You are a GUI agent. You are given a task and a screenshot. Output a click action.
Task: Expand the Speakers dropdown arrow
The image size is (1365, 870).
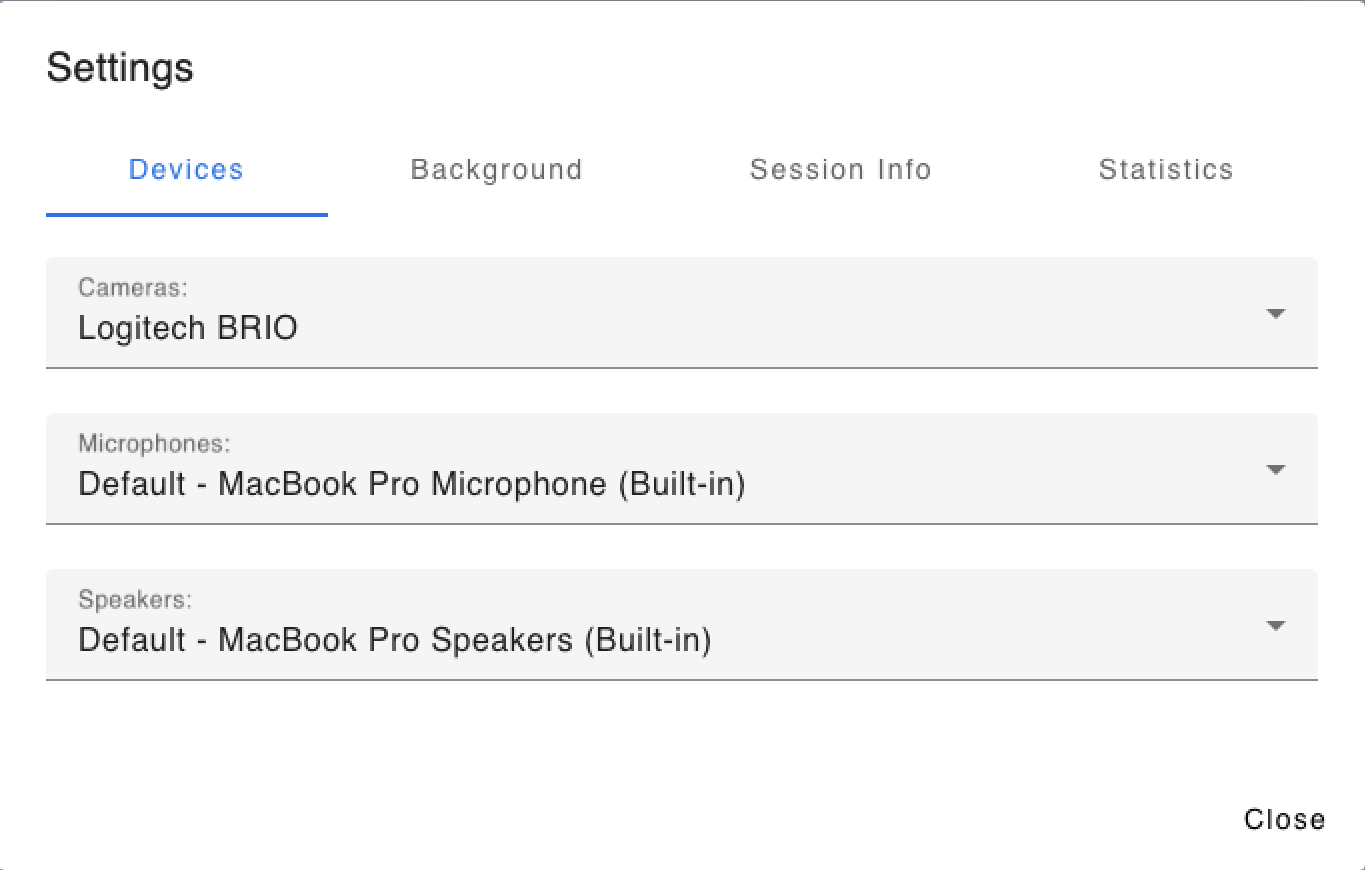pos(1275,625)
